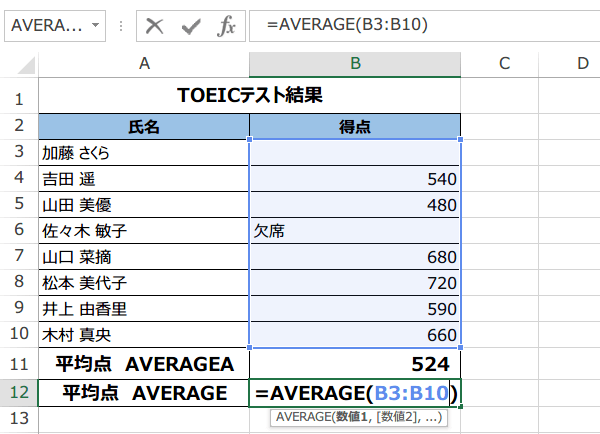Select the name cell 井上 由香里

click(x=144, y=309)
